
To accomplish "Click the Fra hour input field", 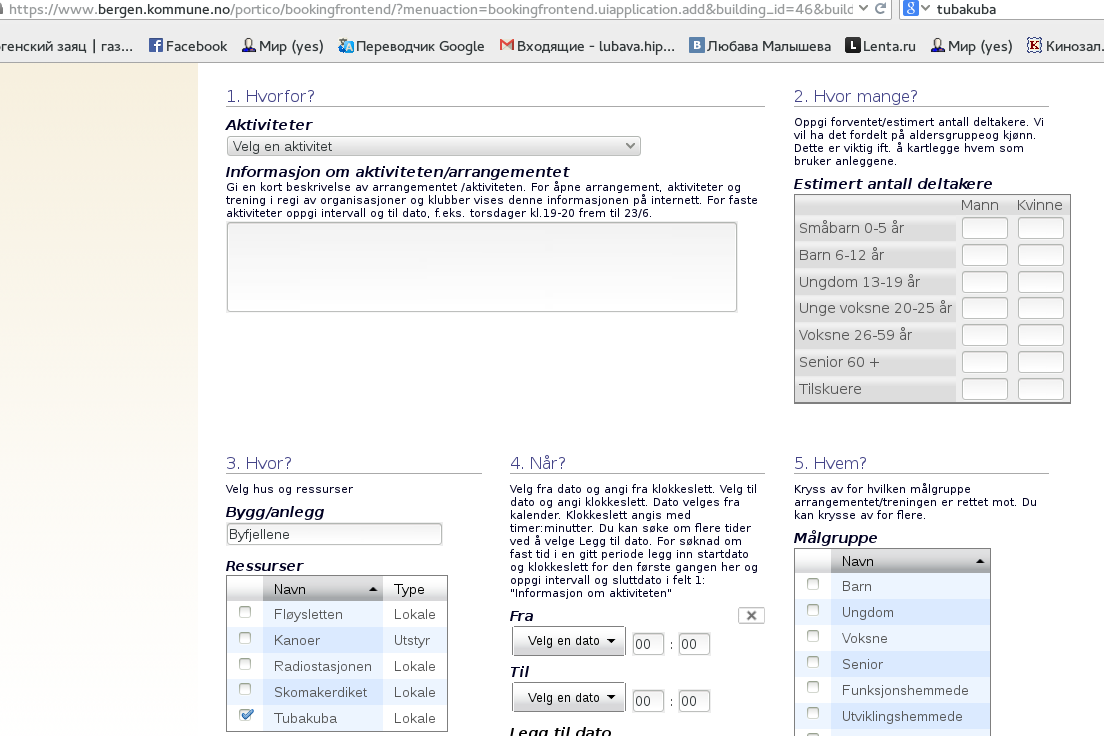I will [x=648, y=644].
